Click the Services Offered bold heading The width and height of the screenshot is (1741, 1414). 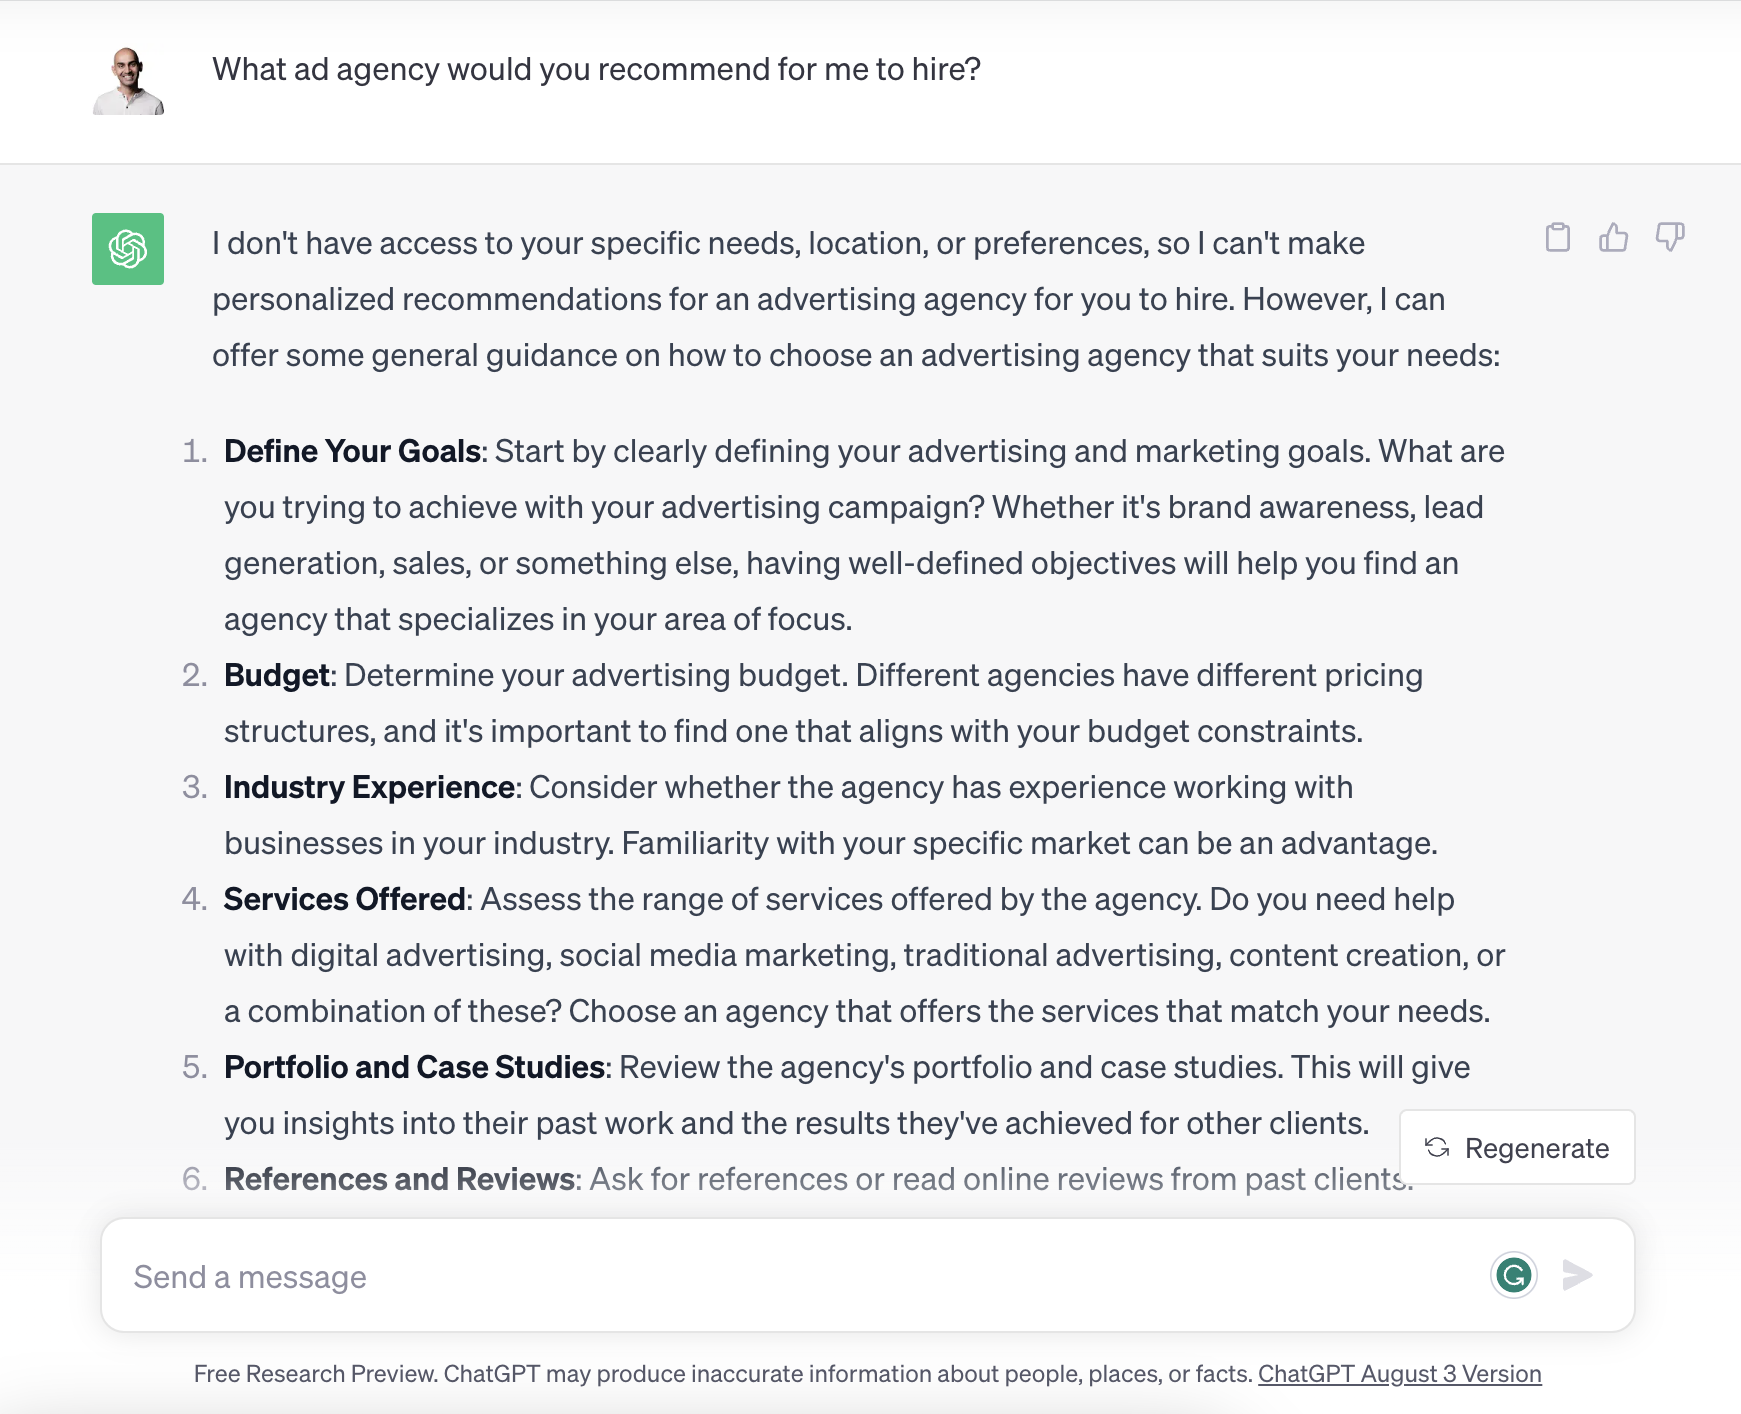[344, 899]
